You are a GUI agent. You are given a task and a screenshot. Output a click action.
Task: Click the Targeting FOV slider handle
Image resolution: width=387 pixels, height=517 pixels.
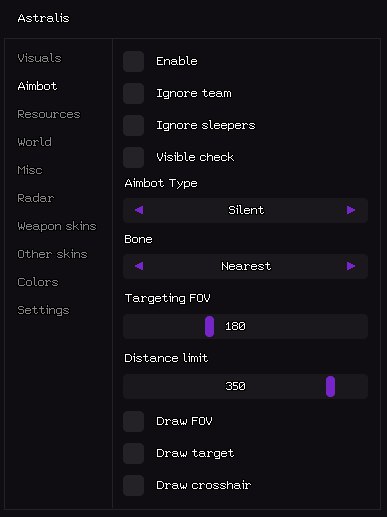coord(209,327)
